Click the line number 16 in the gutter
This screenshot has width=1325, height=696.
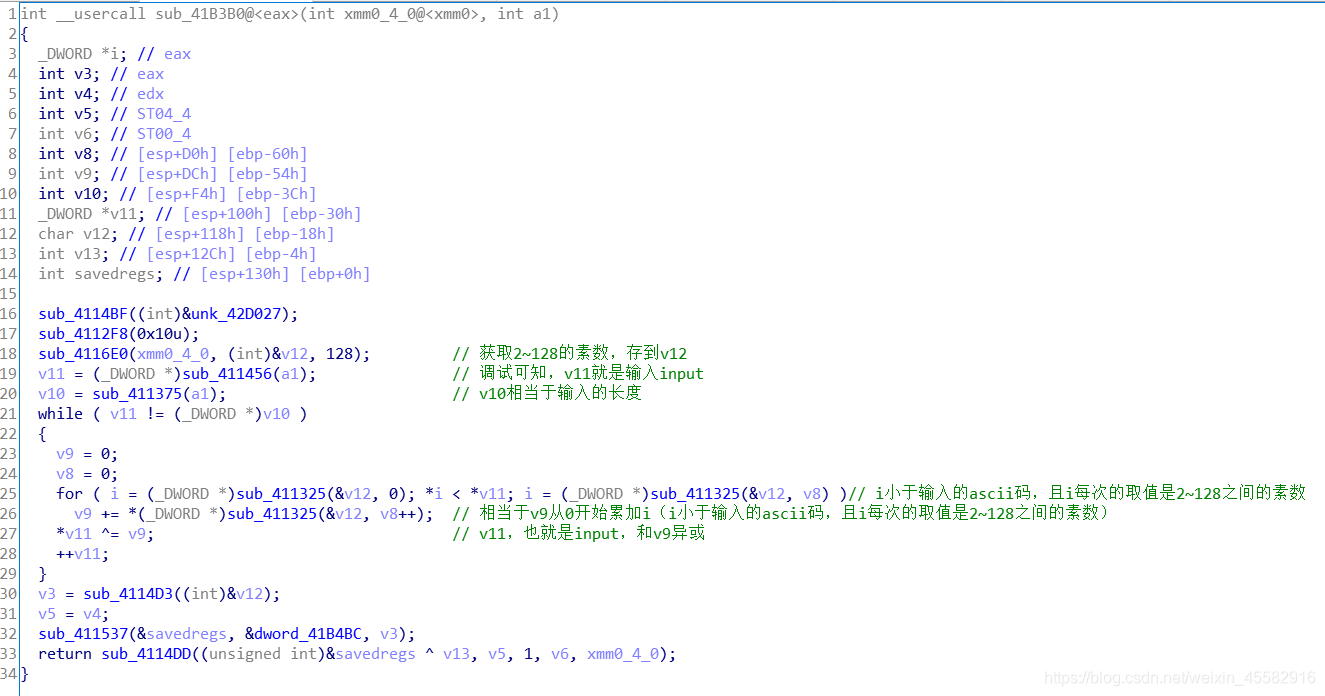click(x=9, y=313)
